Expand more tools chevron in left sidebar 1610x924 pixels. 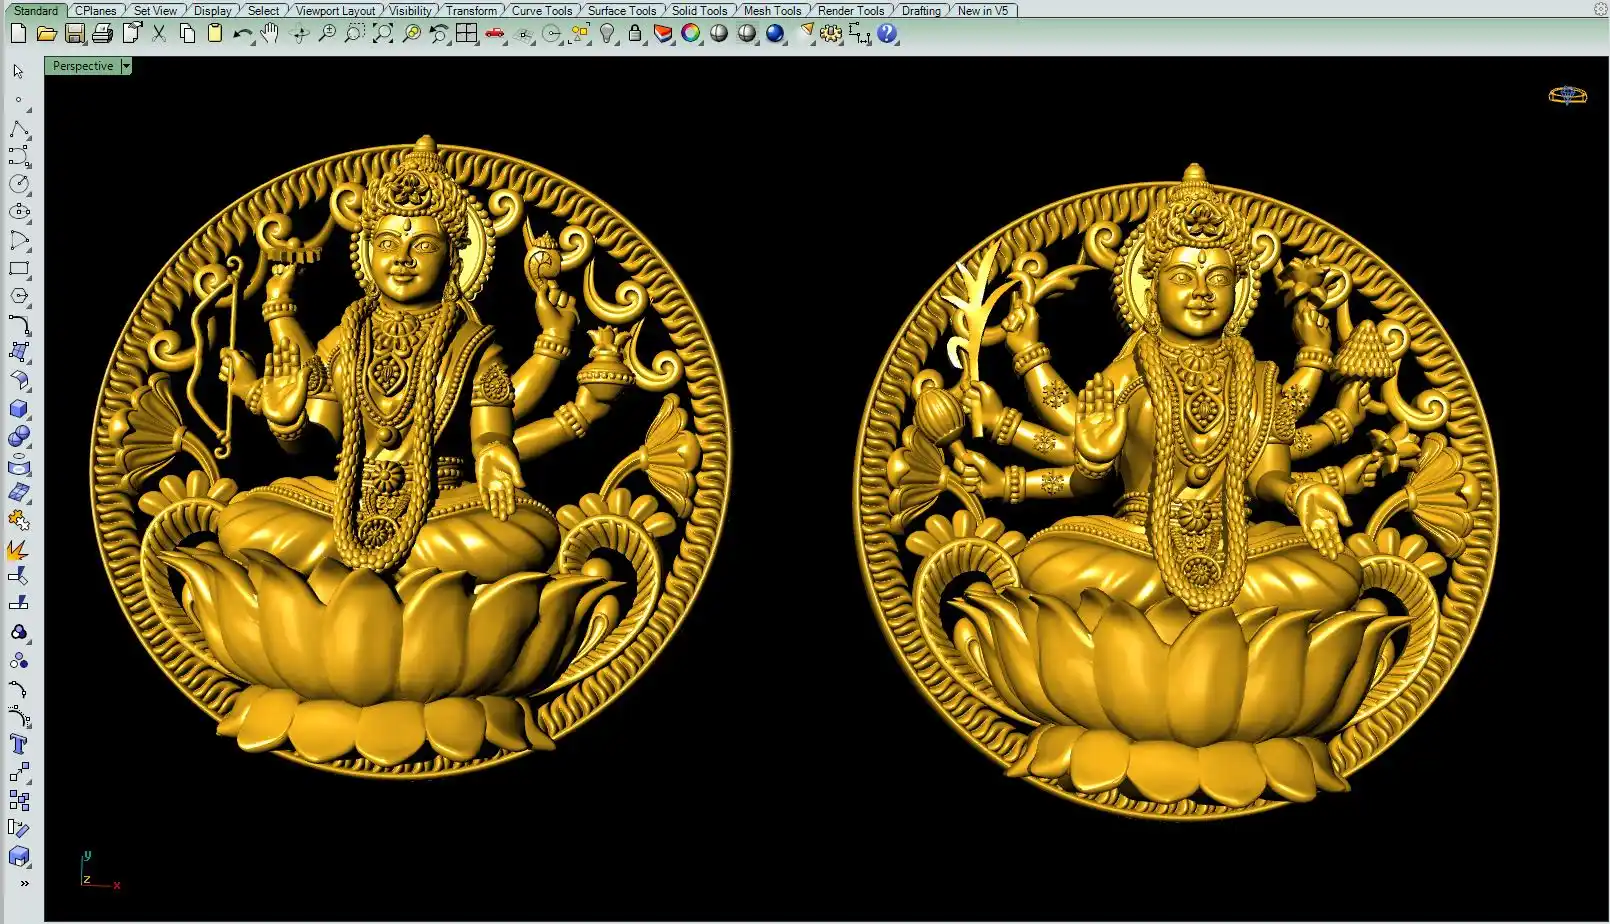[x=24, y=883]
